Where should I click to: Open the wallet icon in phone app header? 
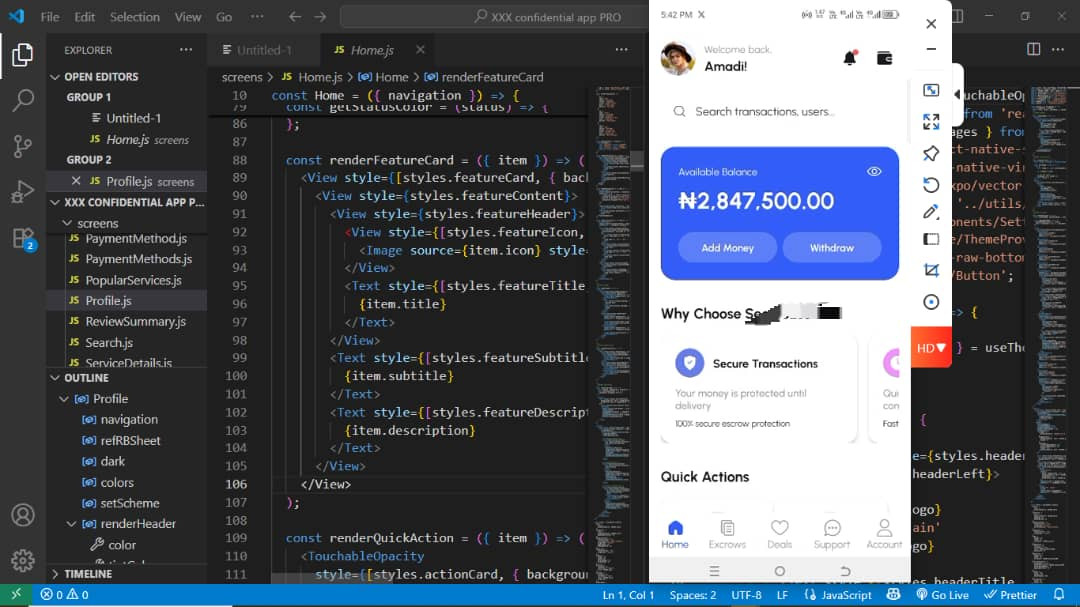[x=884, y=59]
